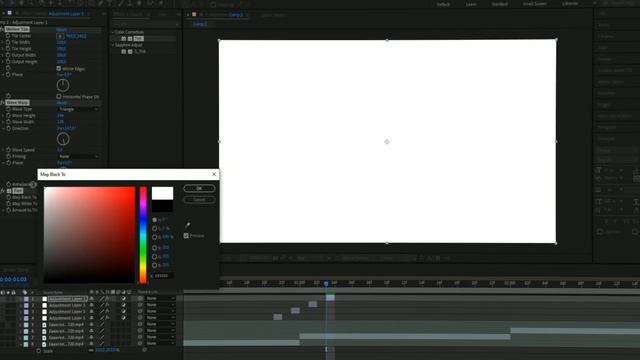The width and height of the screenshot is (640, 360).
Task: Click the Tile Center crosshair point picker
Action: (60, 36)
